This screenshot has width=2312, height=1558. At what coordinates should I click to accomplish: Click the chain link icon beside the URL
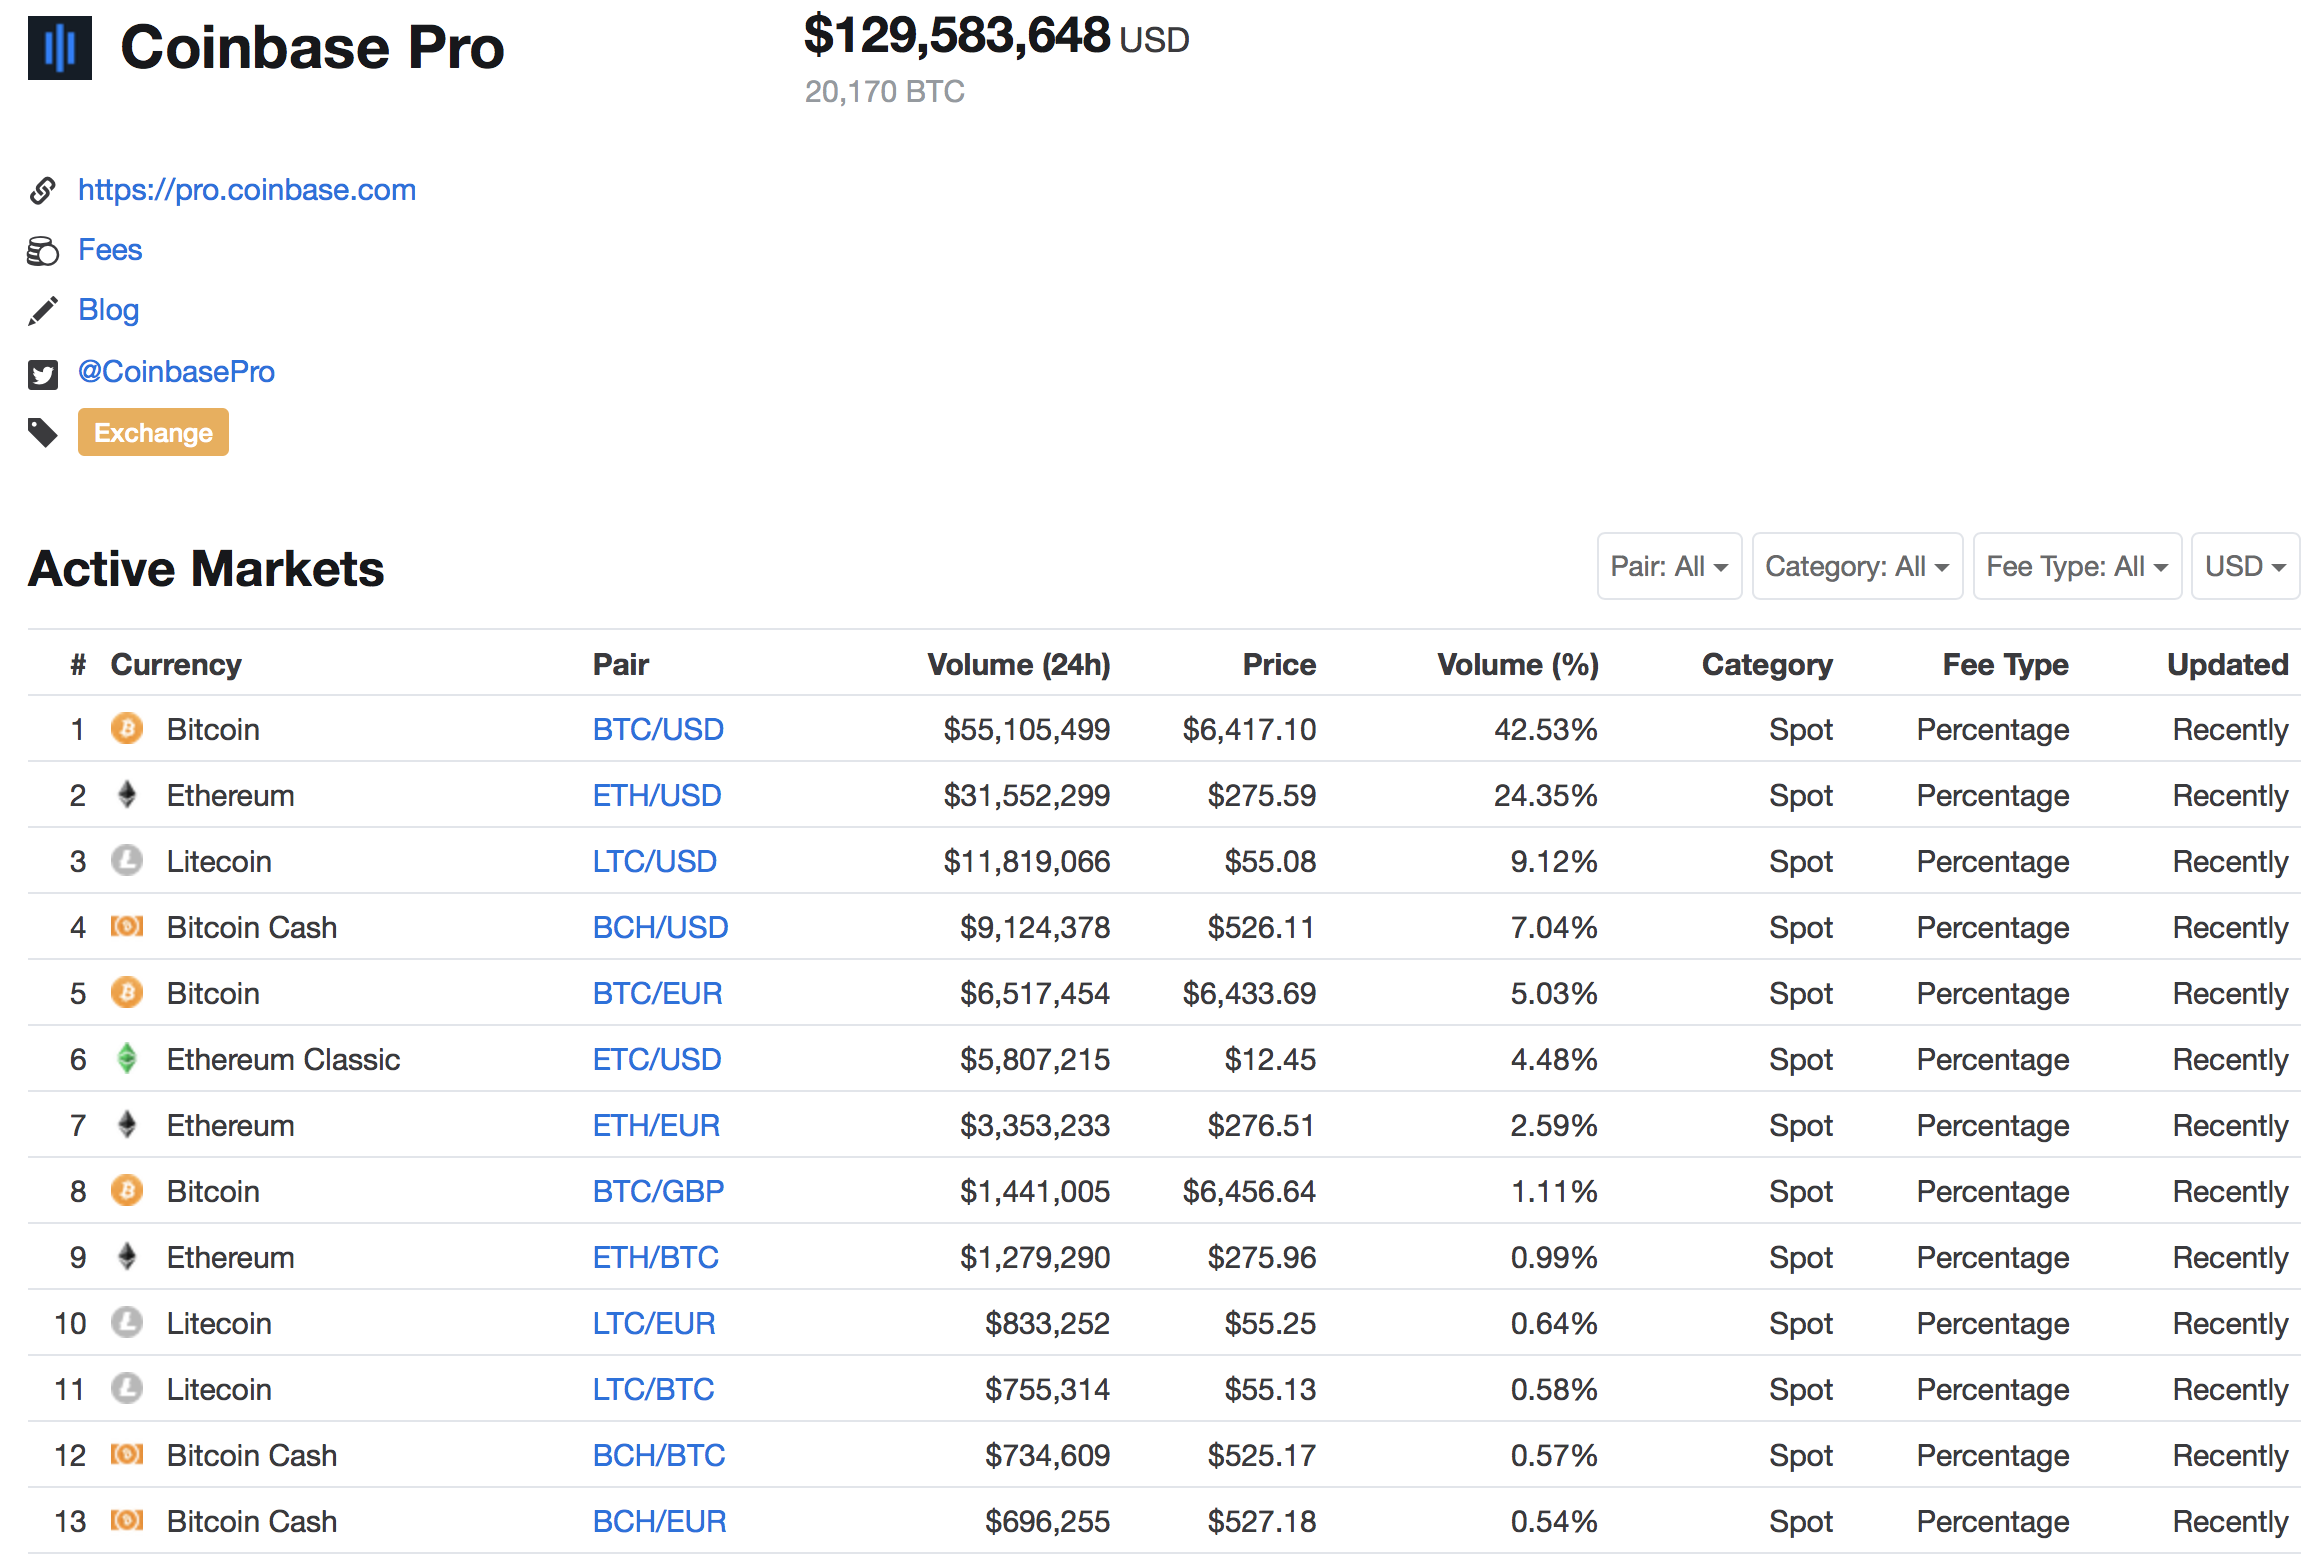42,190
